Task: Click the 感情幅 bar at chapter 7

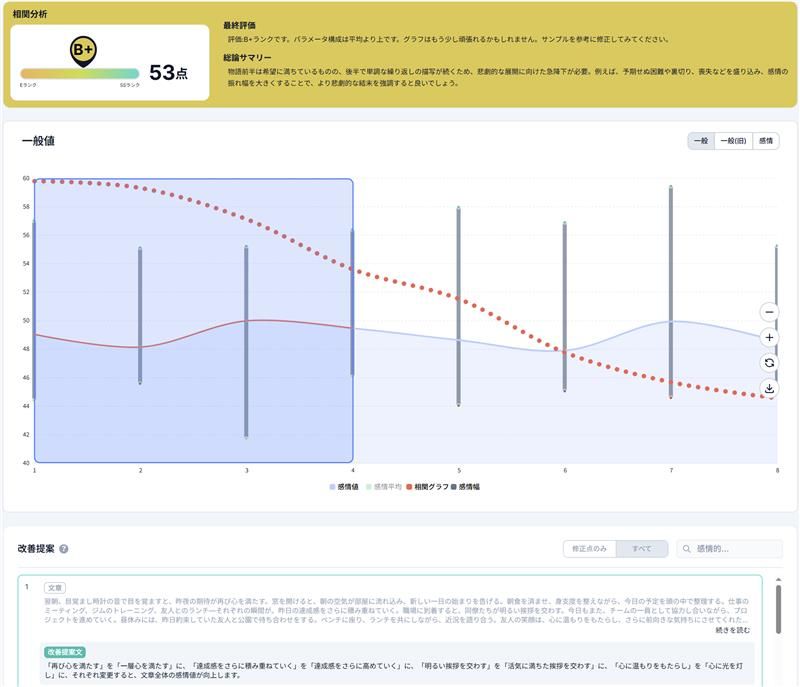Action: pyautogui.click(x=671, y=292)
